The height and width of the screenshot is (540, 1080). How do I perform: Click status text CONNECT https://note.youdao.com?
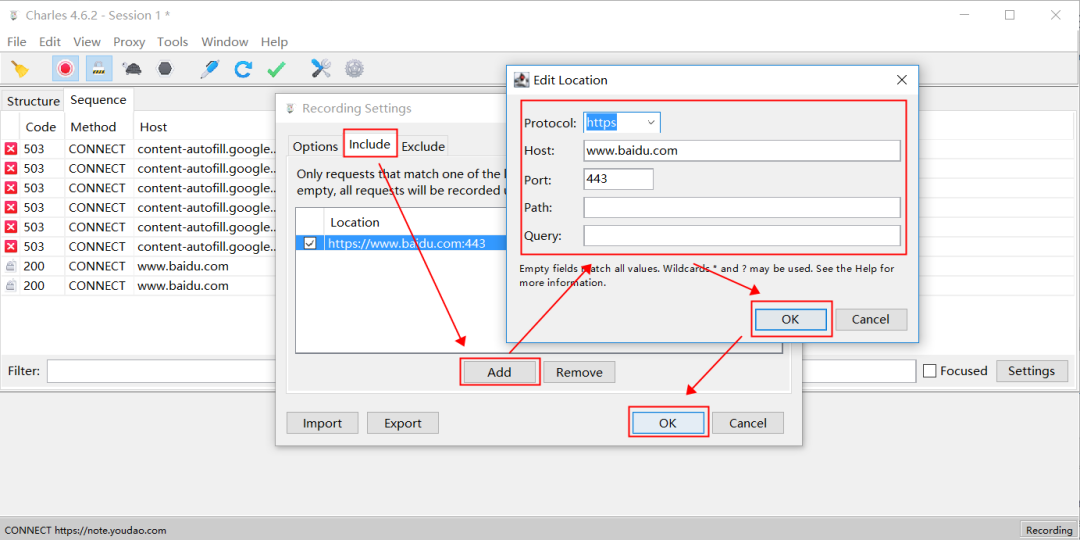[x=85, y=530]
